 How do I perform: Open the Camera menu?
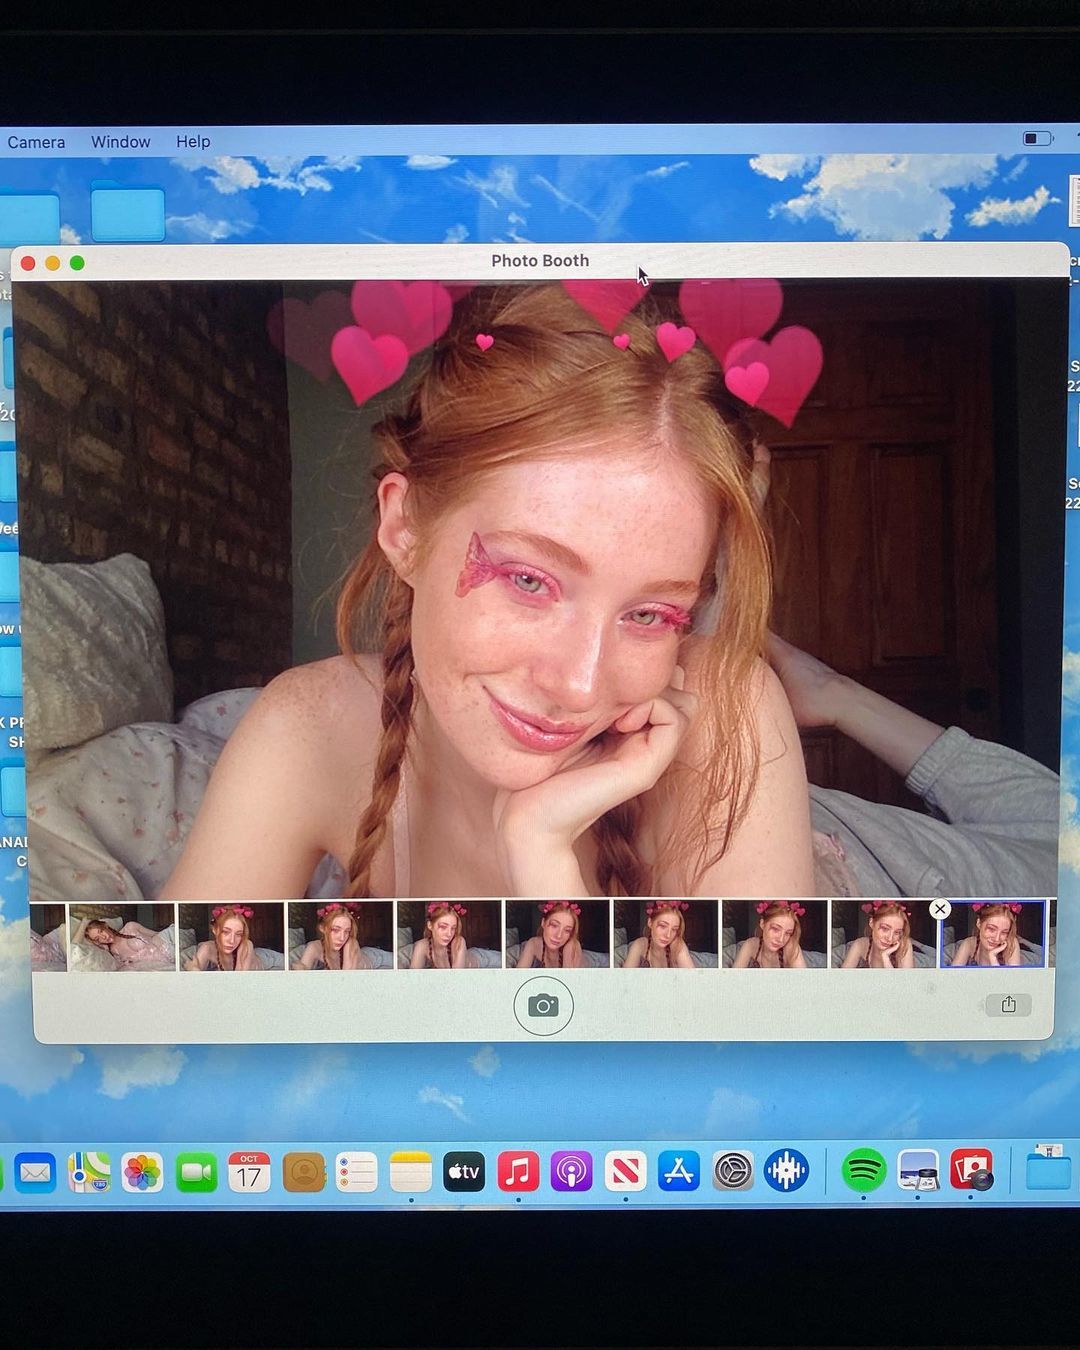(x=36, y=142)
